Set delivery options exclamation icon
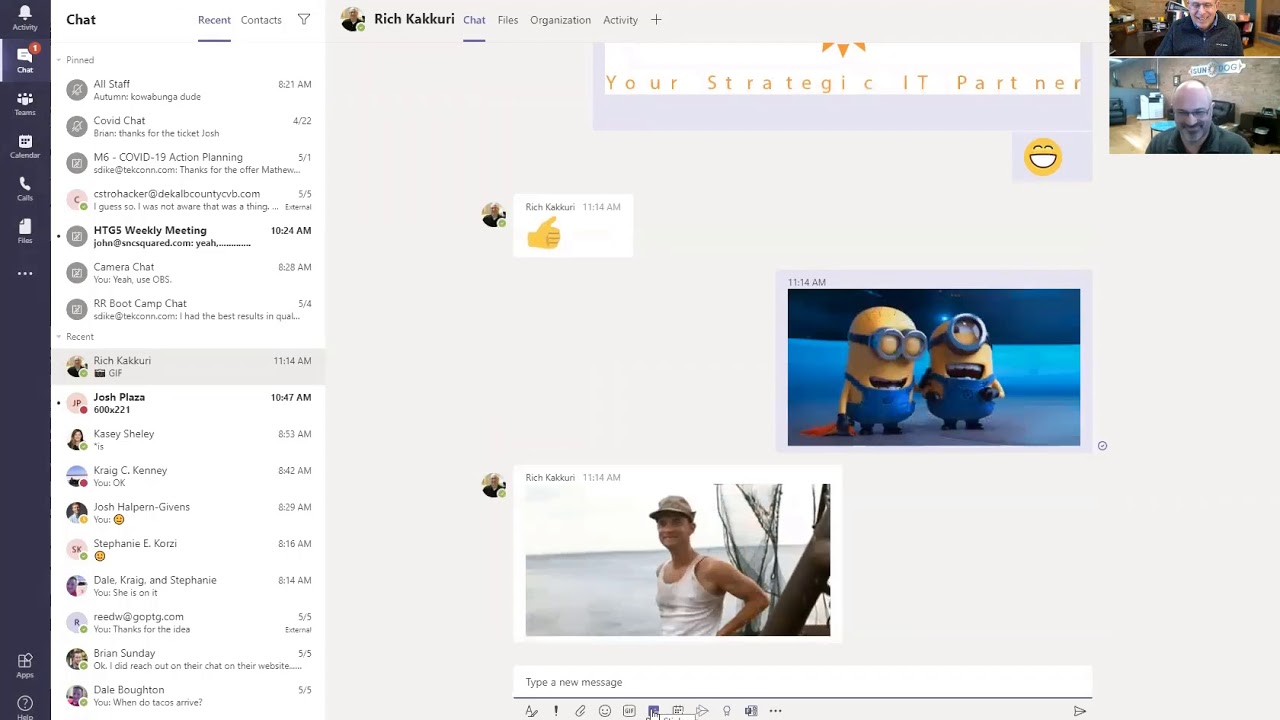Image resolution: width=1280 pixels, height=720 pixels. pos(556,711)
